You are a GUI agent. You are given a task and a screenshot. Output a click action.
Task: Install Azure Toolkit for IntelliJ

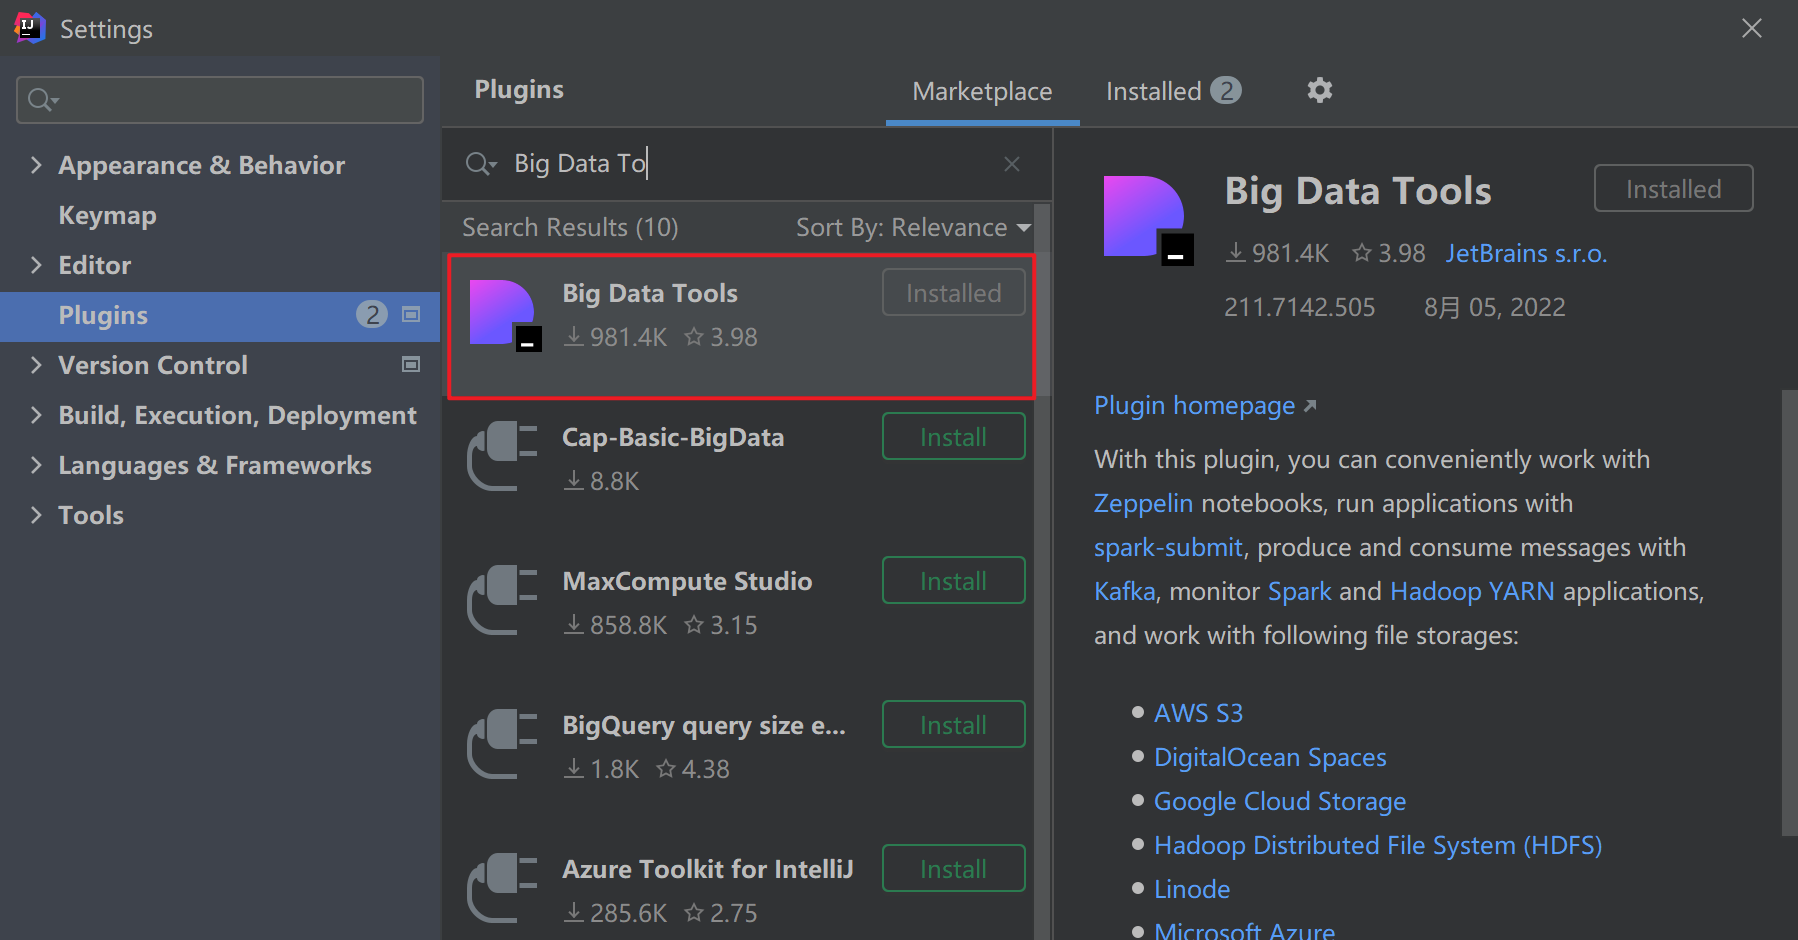pos(954,869)
